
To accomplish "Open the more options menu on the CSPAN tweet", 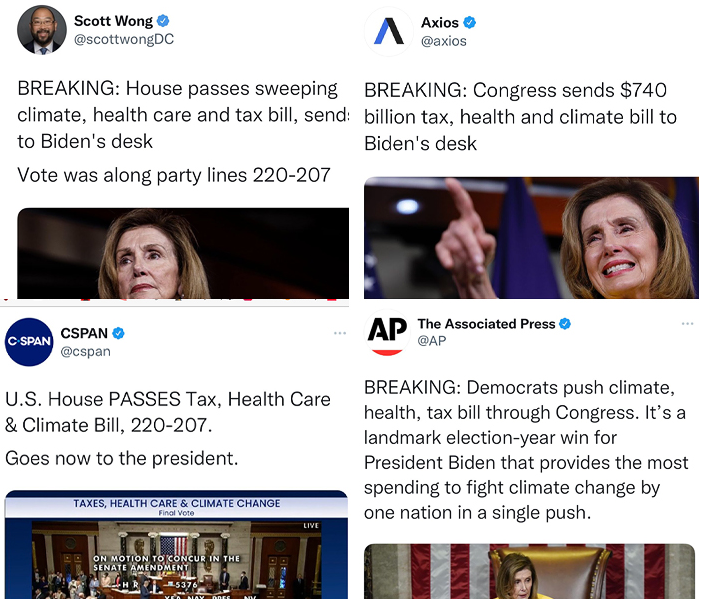I will coord(341,332).
